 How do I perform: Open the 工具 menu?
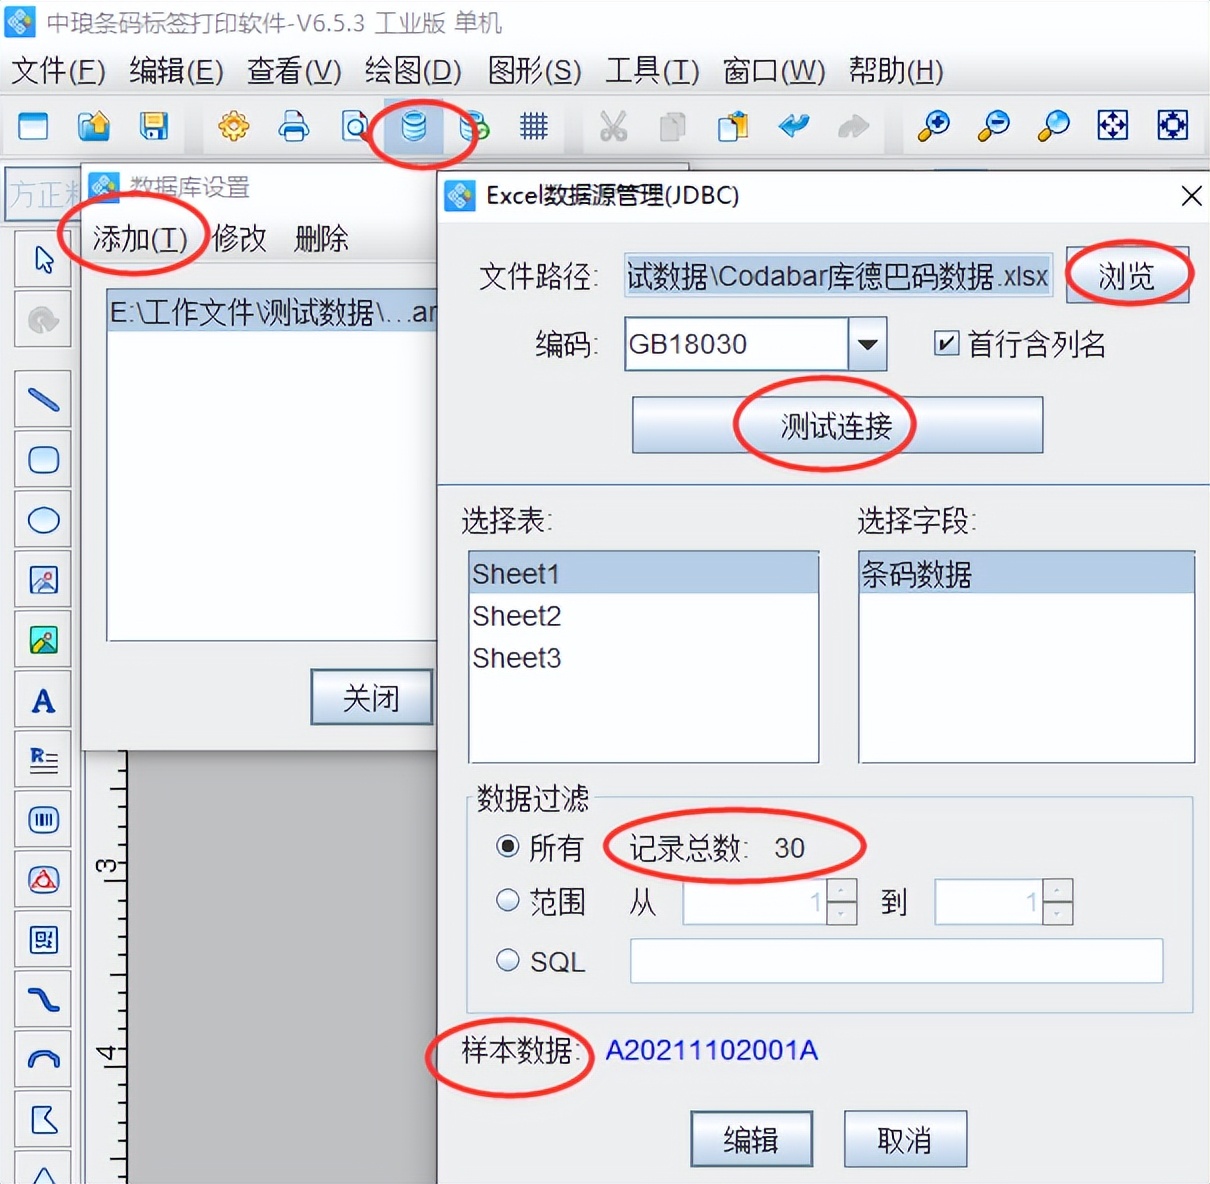pyautogui.click(x=650, y=71)
